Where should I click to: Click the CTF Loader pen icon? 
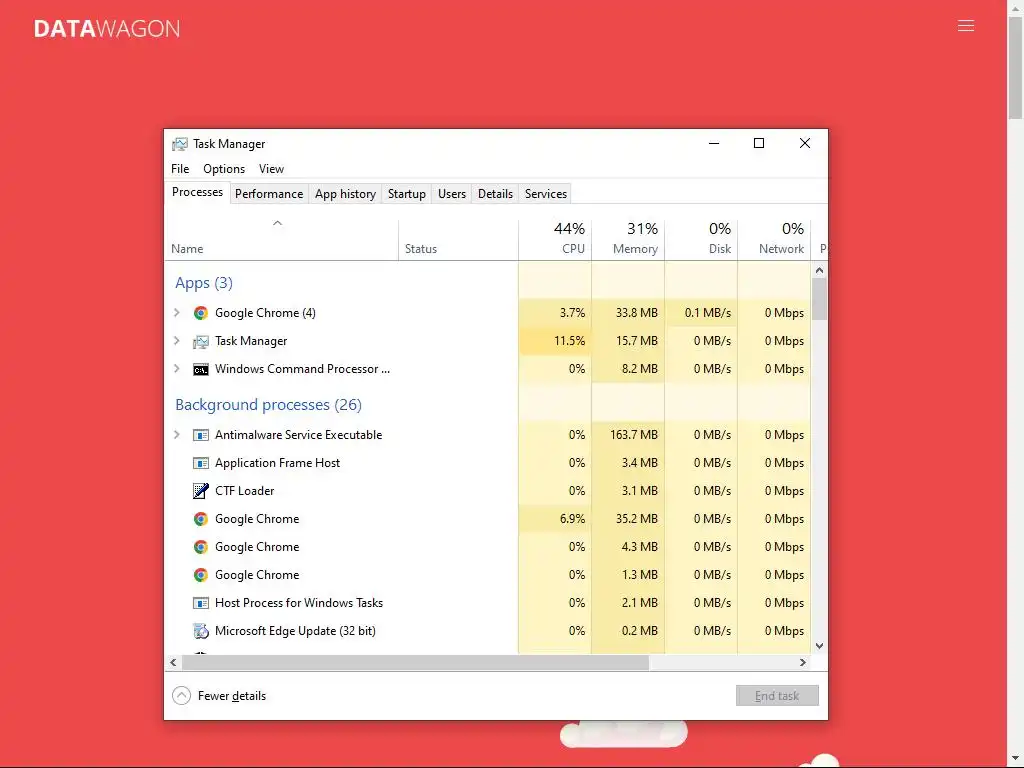tap(200, 490)
